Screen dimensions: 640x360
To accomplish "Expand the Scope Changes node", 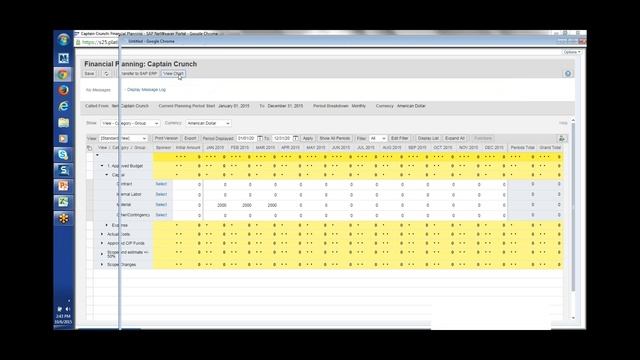I will (x=102, y=264).
